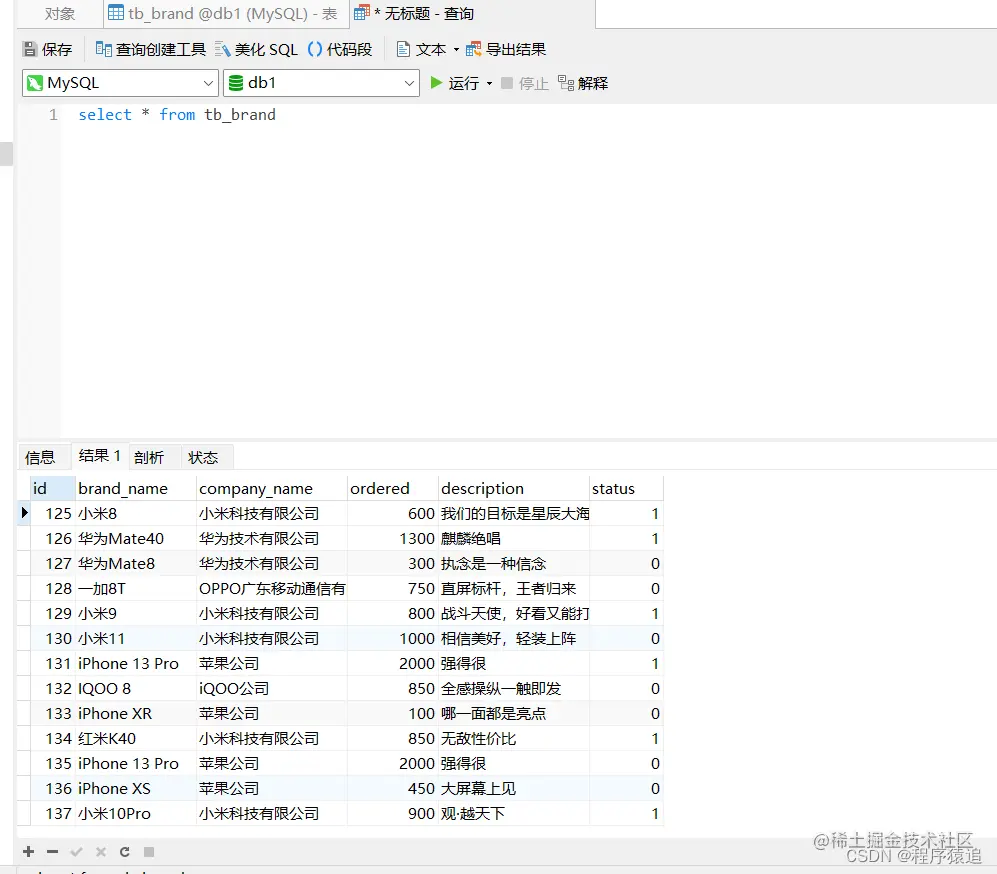Expand the Text (文本) dropdown arrow
Viewport: 997px width, 874px height.
(x=456, y=50)
